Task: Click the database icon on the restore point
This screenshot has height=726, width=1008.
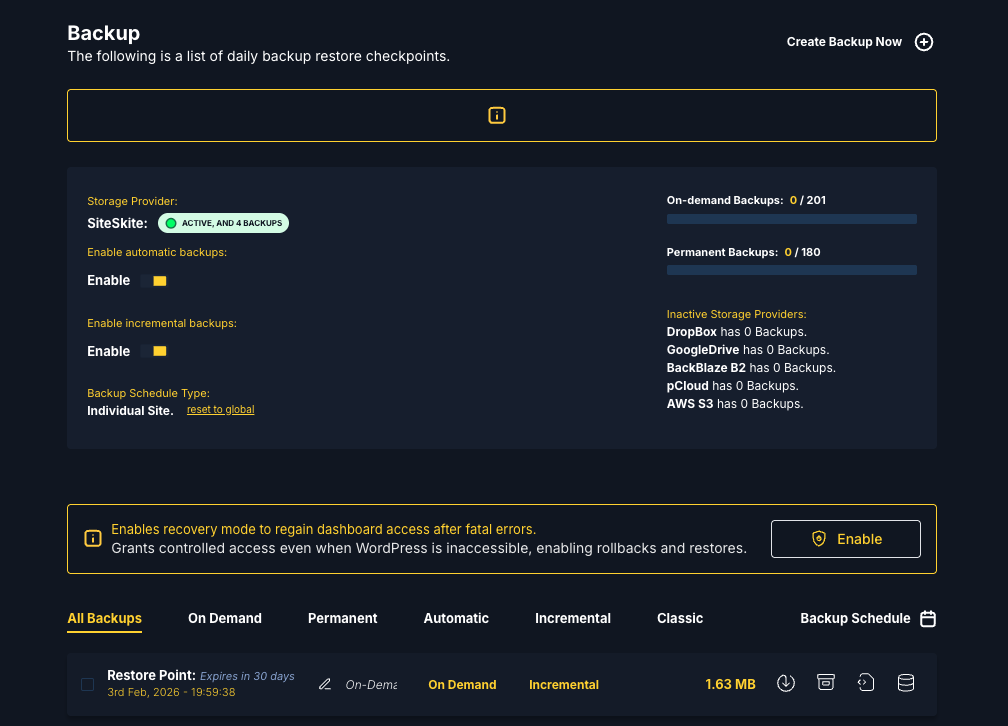Action: point(906,683)
